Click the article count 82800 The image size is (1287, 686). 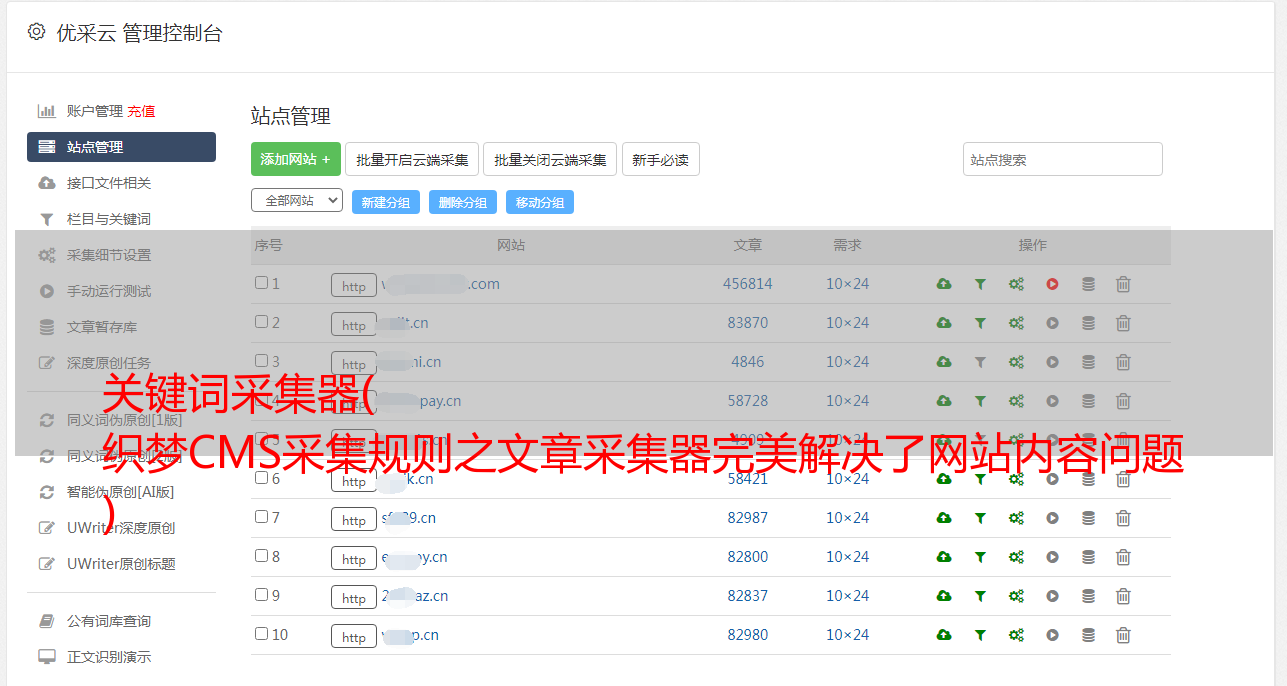tap(748, 557)
